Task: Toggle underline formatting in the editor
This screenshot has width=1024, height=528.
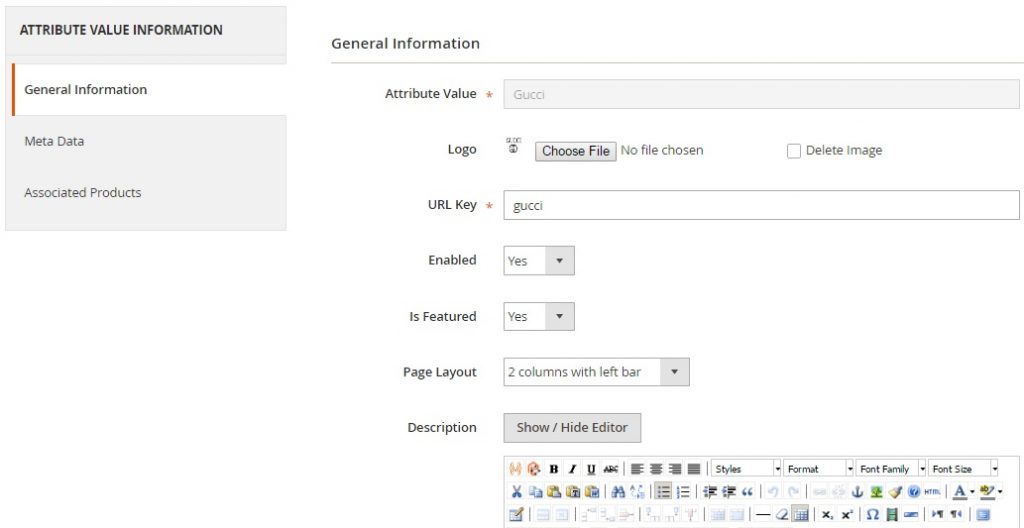Action: pos(591,469)
